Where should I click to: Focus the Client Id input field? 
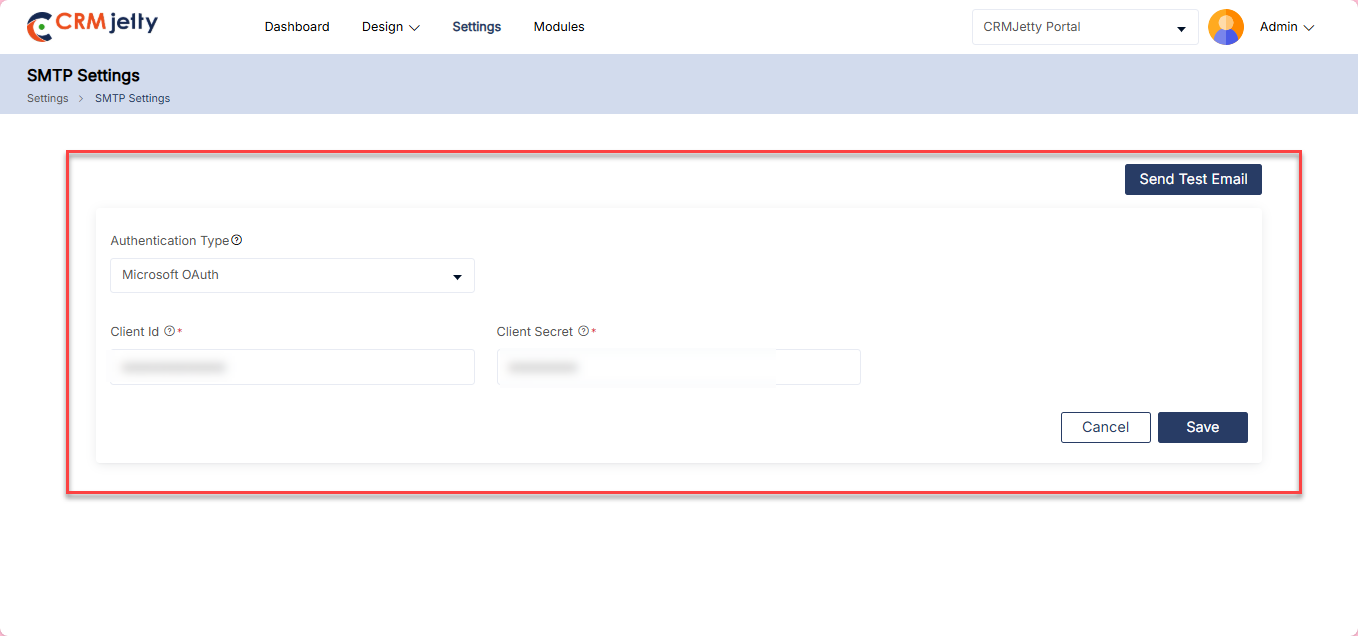(292, 367)
